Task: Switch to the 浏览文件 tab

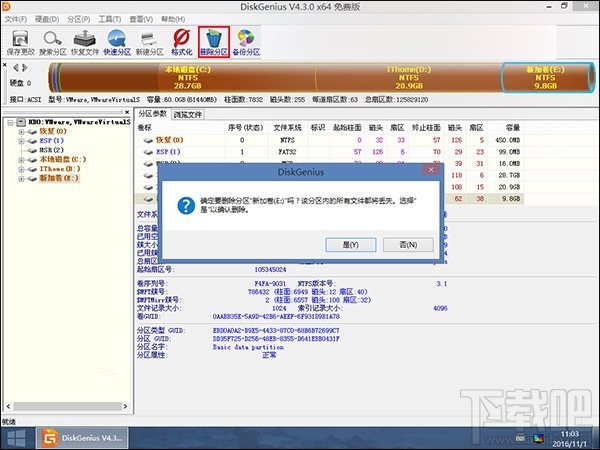Action: click(x=188, y=114)
